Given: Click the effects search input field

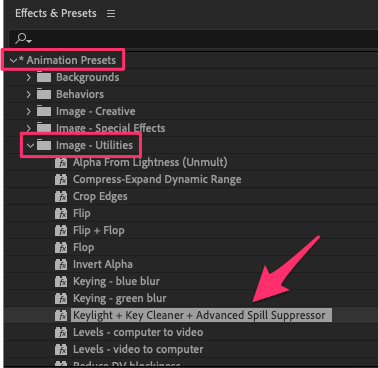Looking at the screenshot, I should click(193, 39).
